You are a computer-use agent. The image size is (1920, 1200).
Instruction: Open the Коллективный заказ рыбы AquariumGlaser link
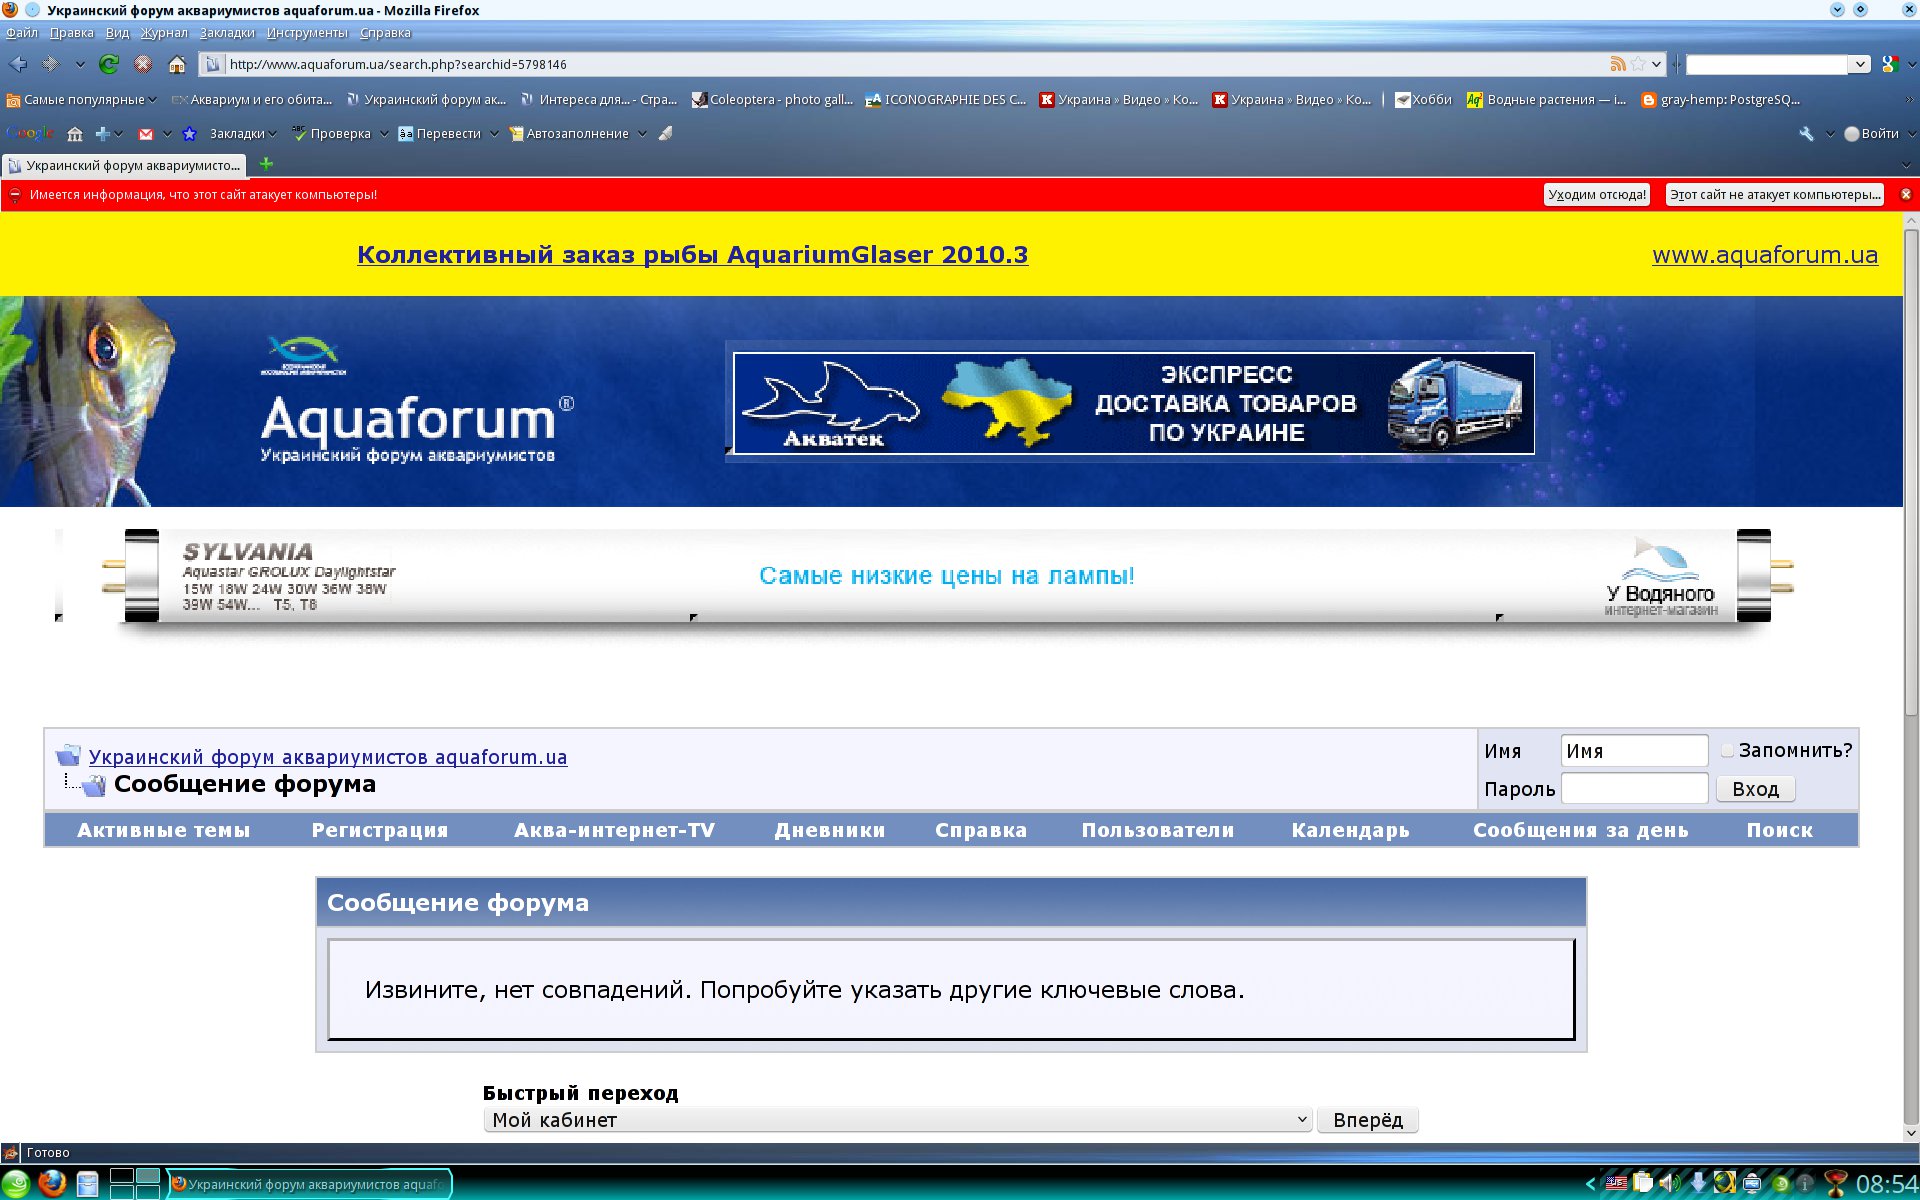click(692, 255)
